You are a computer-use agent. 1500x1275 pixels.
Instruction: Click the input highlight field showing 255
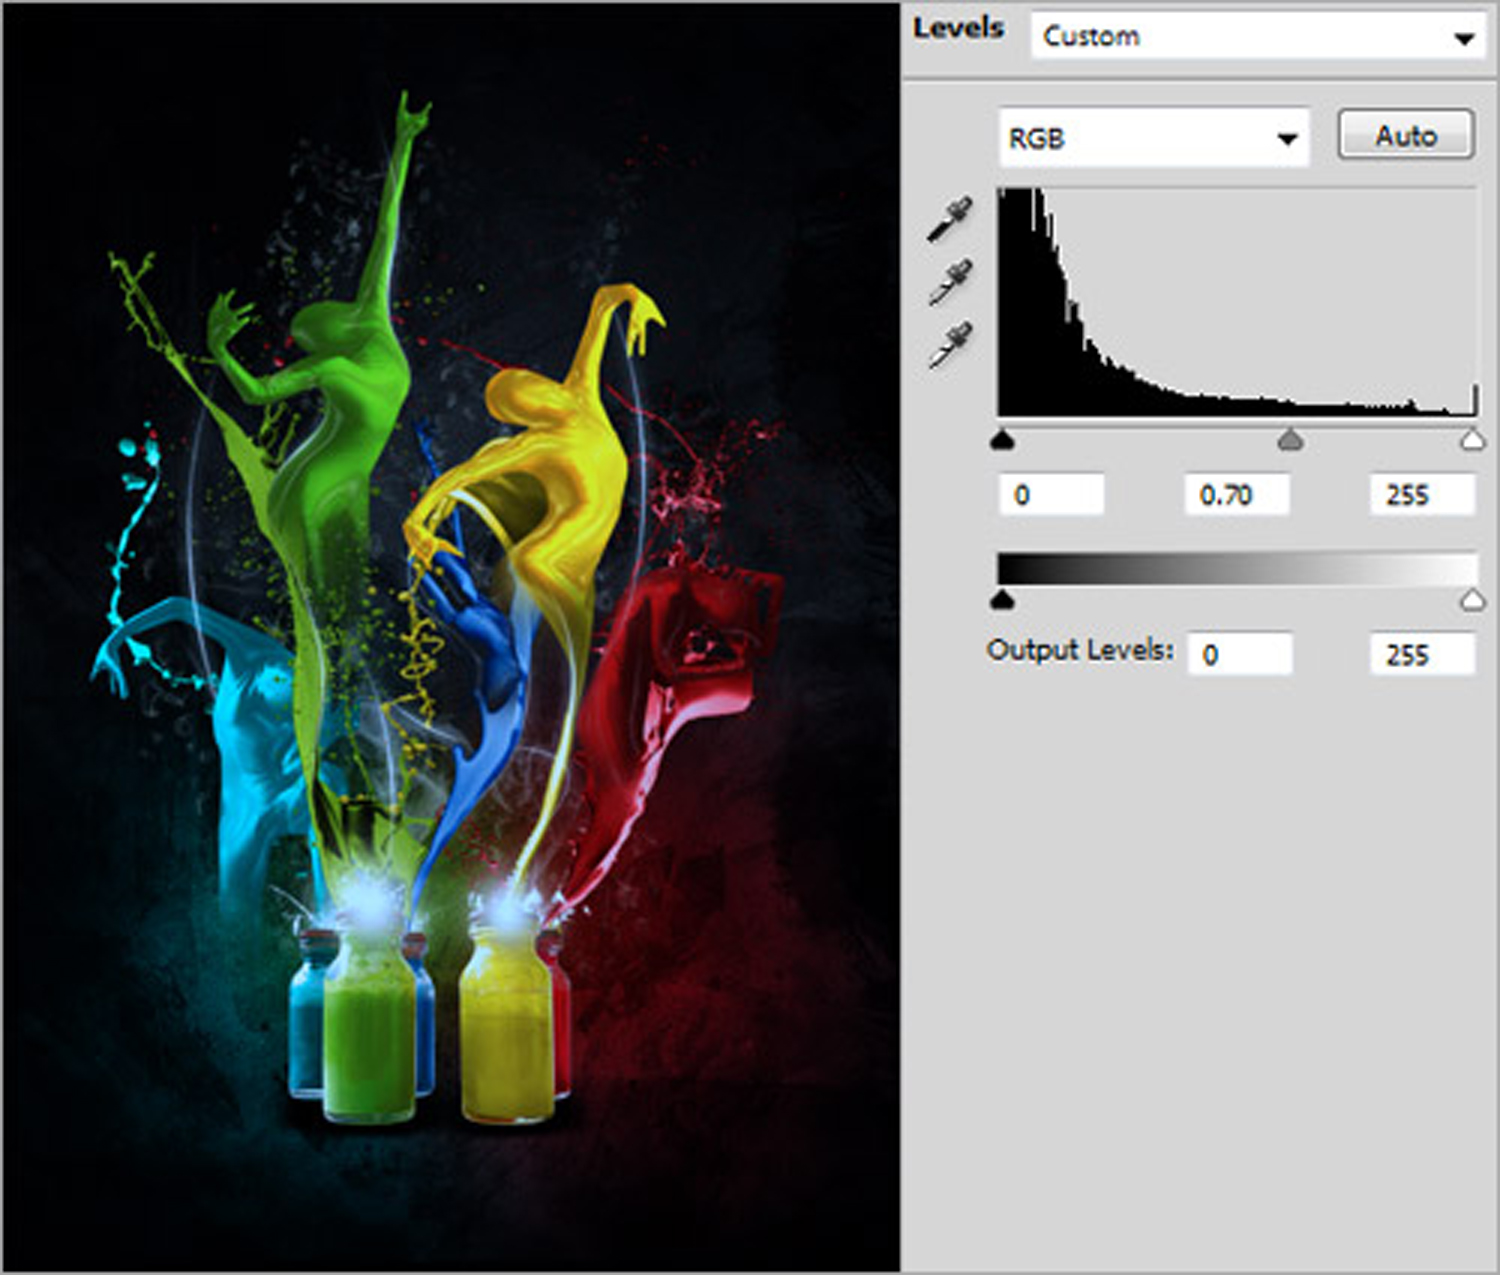[x=1421, y=495]
